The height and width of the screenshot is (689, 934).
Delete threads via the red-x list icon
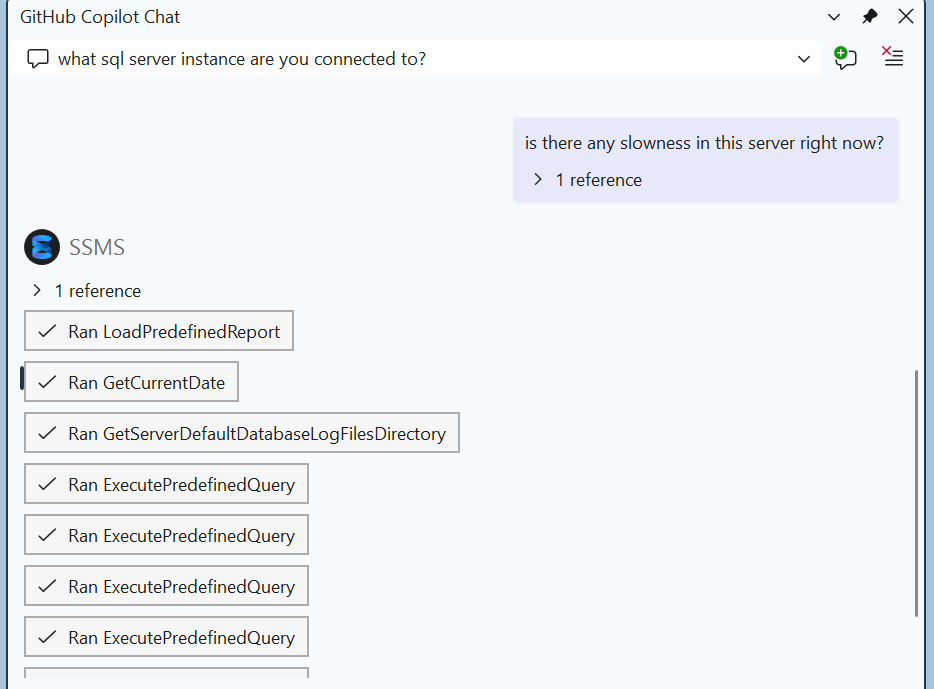point(892,57)
